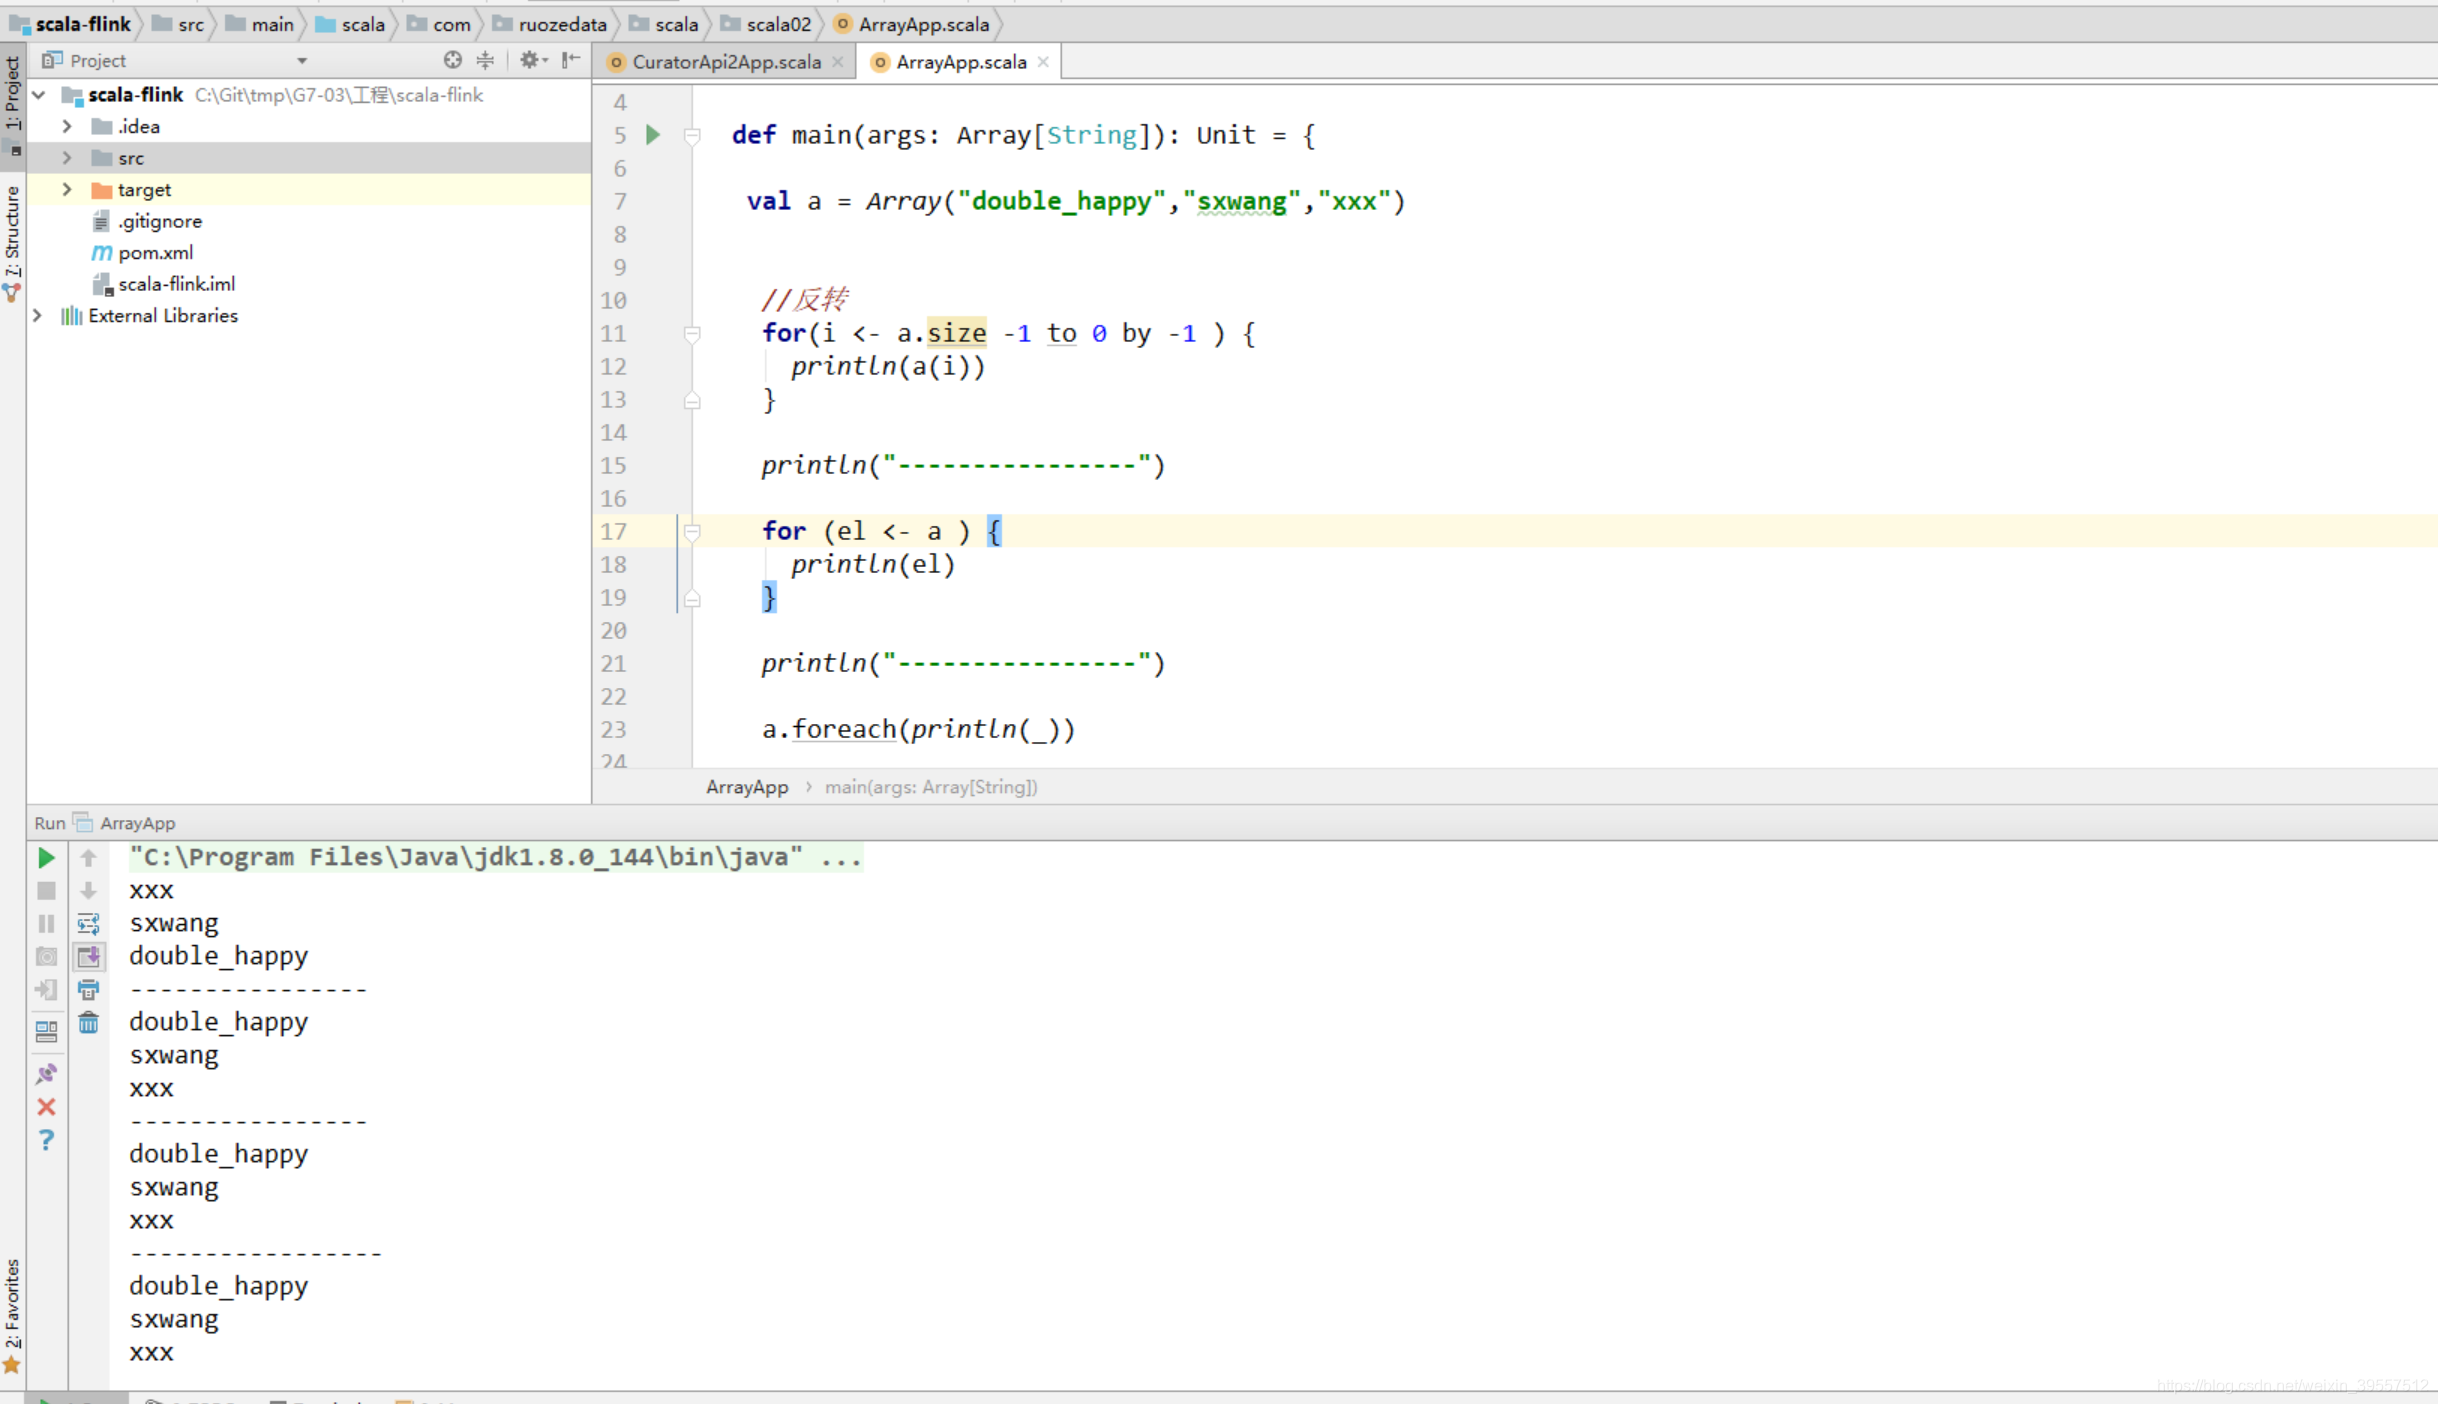Click the blue Help question mark icon

coord(46,1140)
